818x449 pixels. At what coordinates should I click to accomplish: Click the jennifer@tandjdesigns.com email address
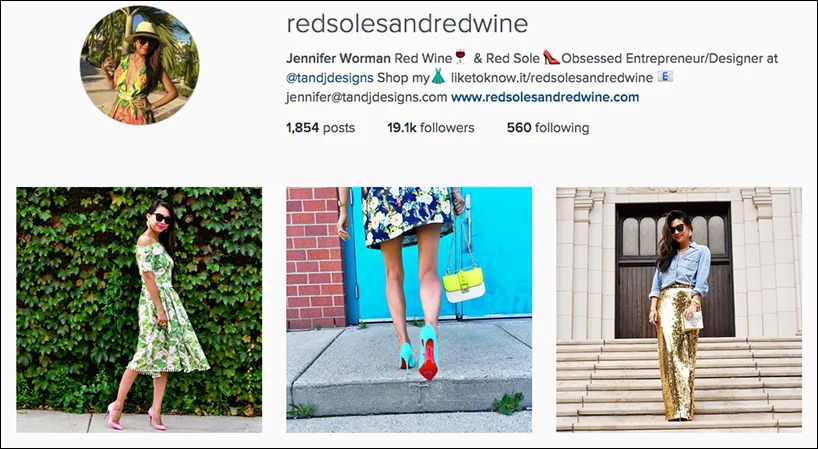[366, 97]
